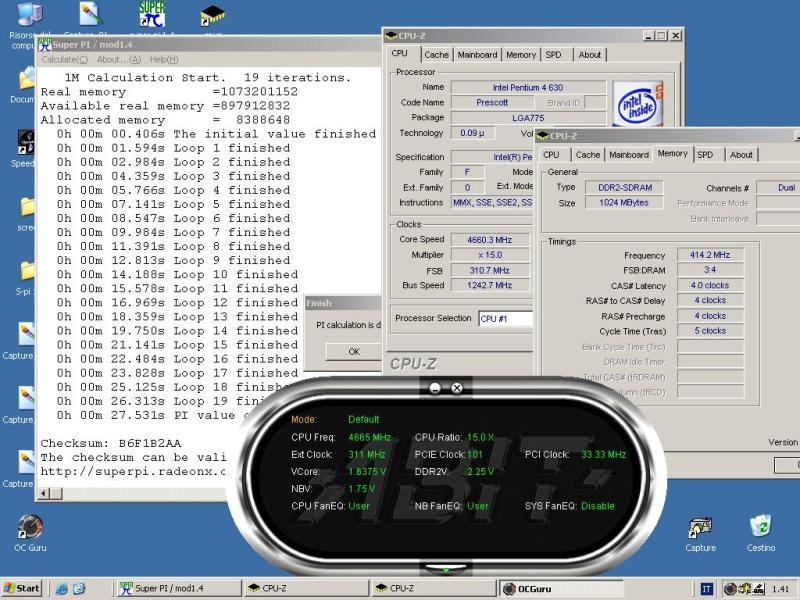Expand OC Guru panel using bottom green arrow

click(445, 569)
